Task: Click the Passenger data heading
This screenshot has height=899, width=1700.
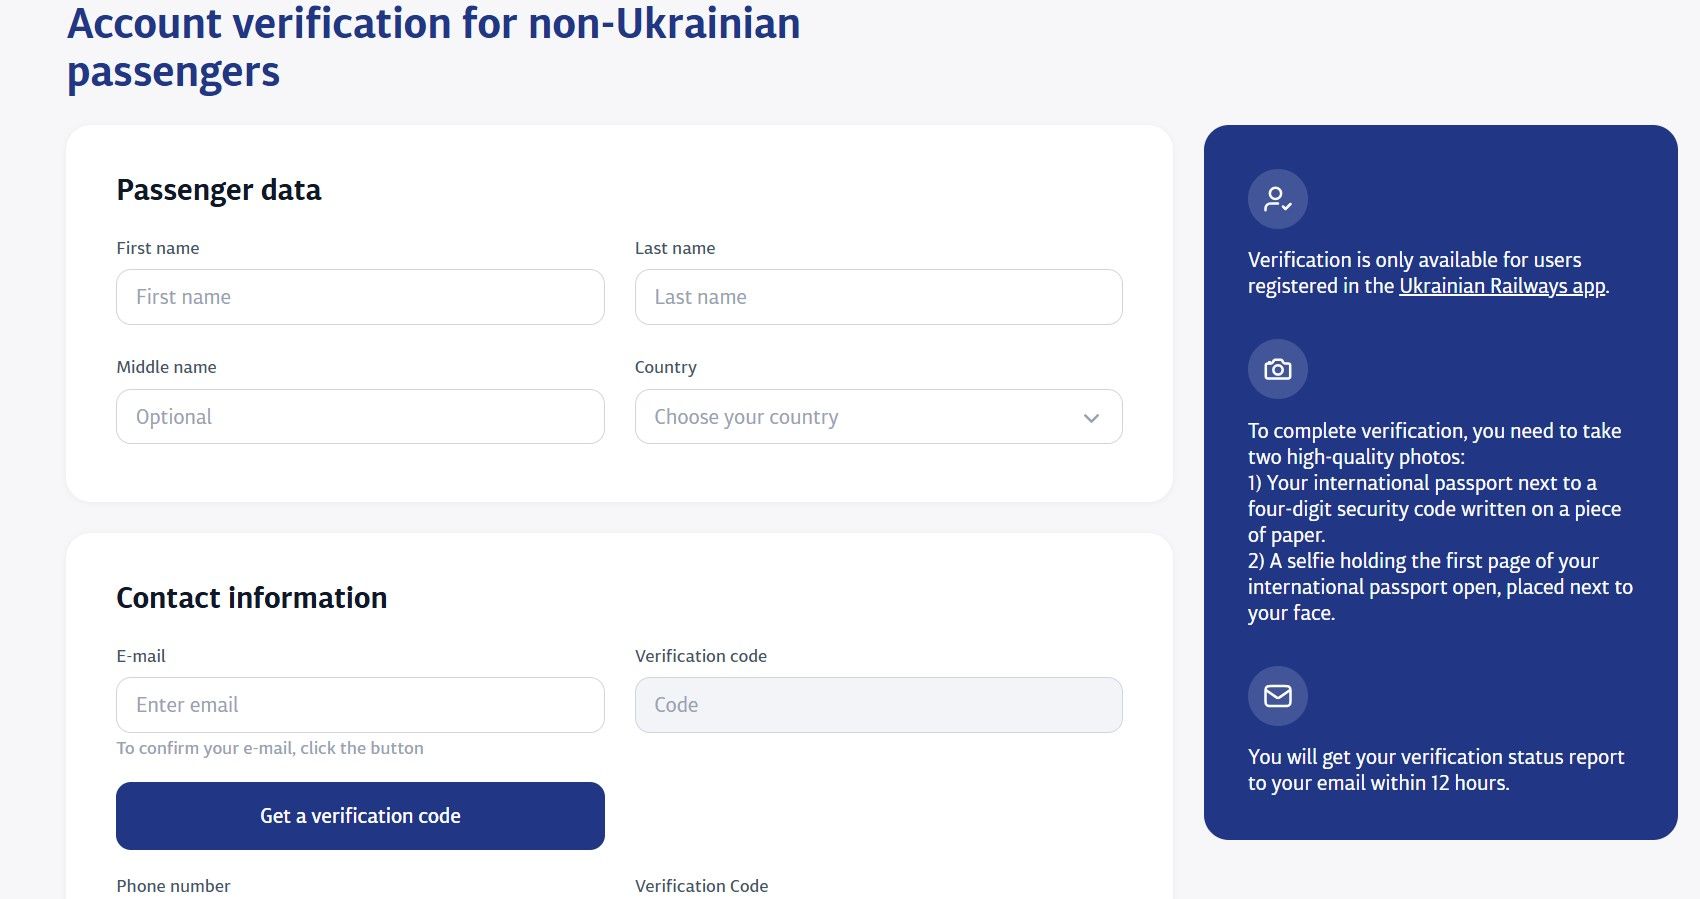Action: click(219, 190)
